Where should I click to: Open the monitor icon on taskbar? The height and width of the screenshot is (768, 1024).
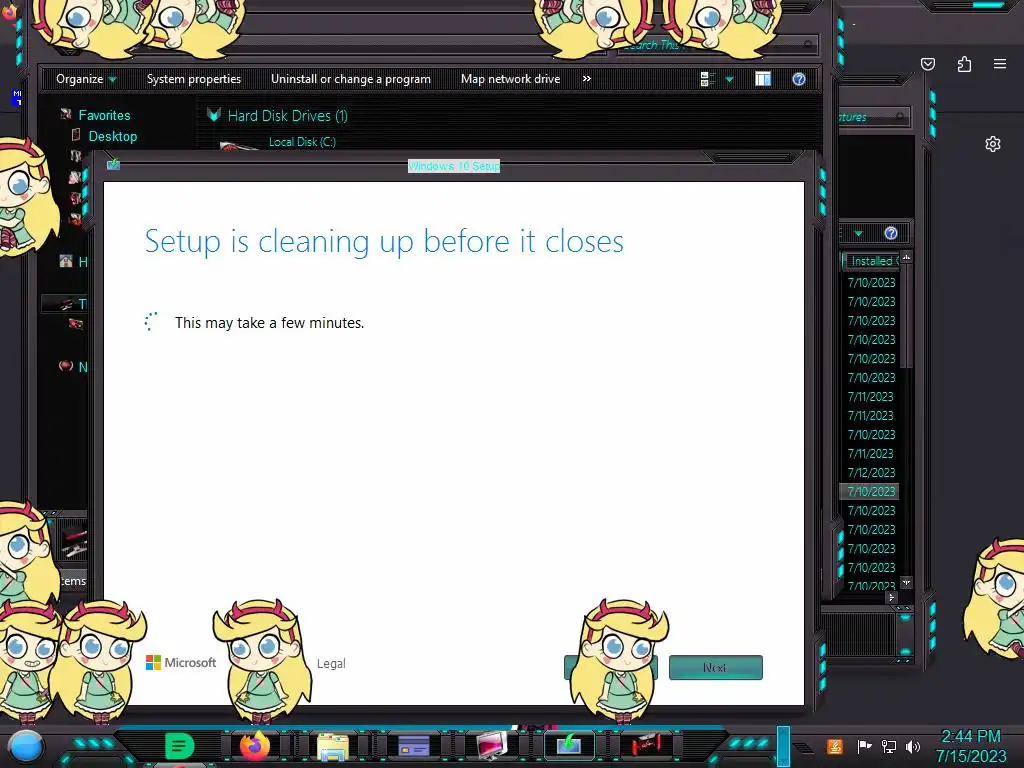pyautogui.click(x=491, y=746)
